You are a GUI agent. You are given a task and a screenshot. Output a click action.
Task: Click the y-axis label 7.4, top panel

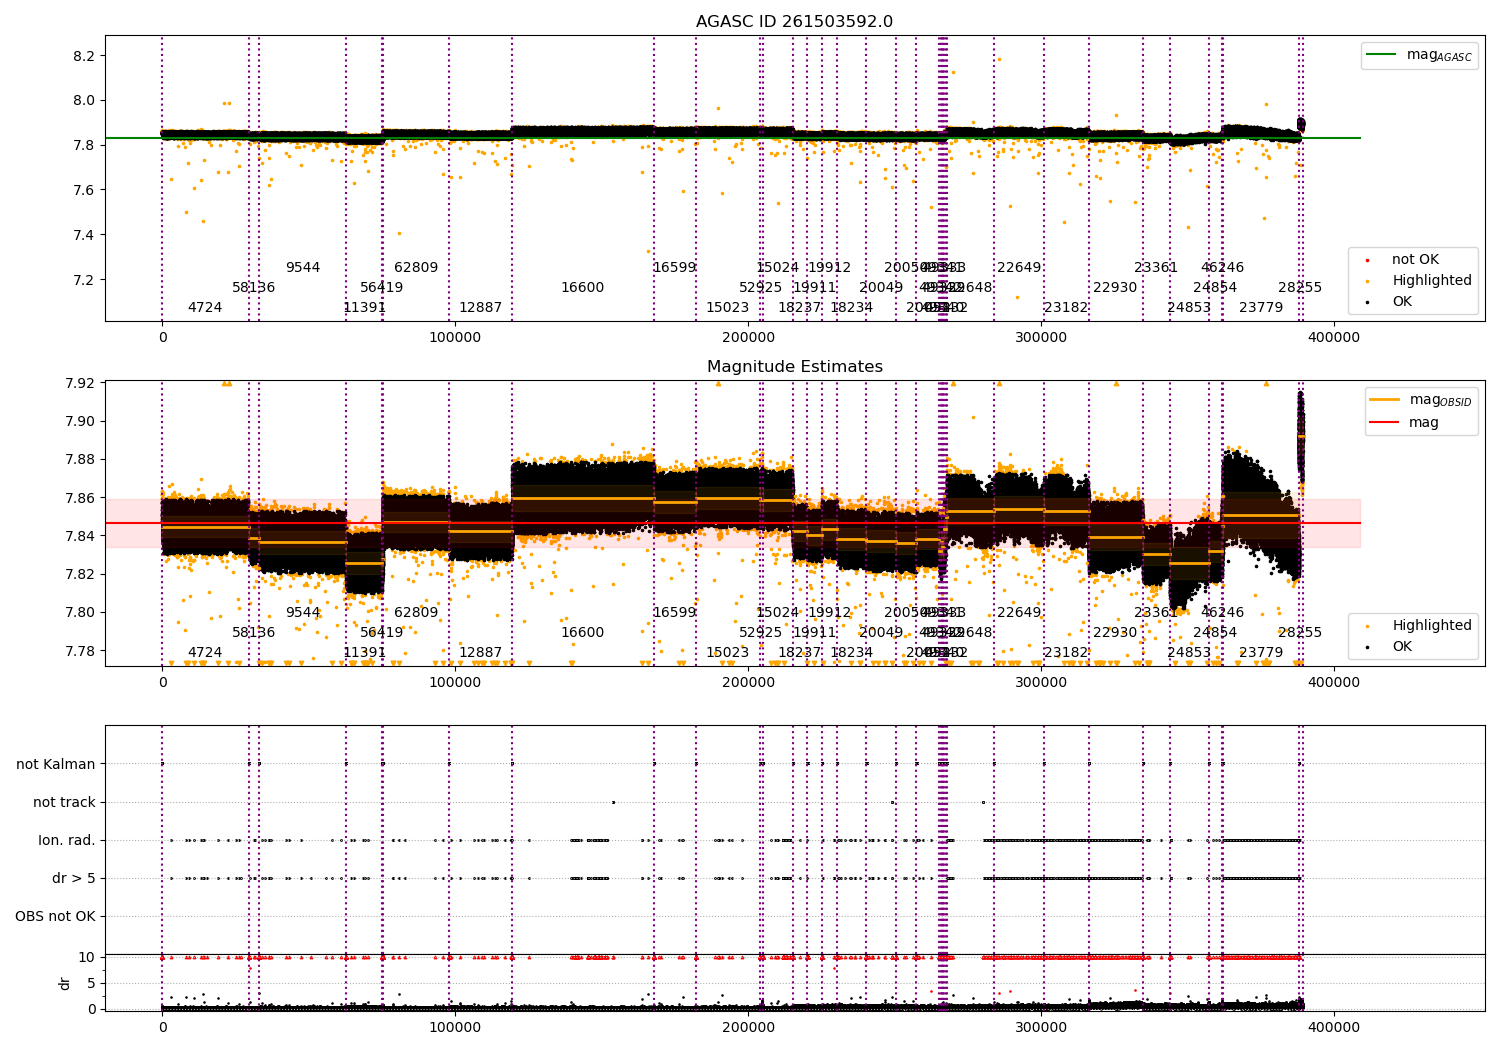tap(84, 235)
